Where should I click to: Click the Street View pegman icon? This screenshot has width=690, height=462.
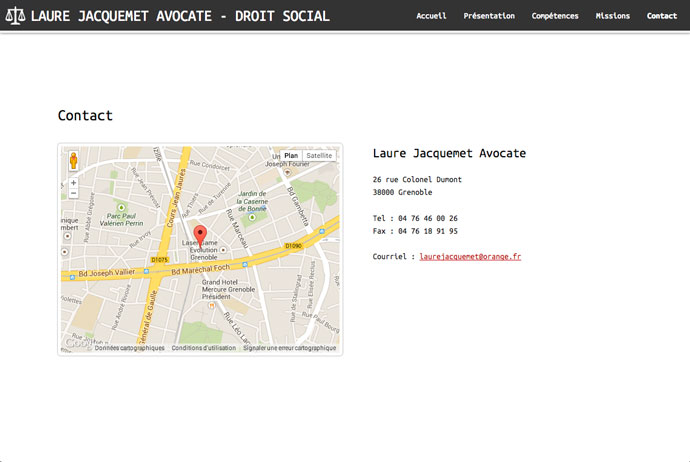point(73,162)
